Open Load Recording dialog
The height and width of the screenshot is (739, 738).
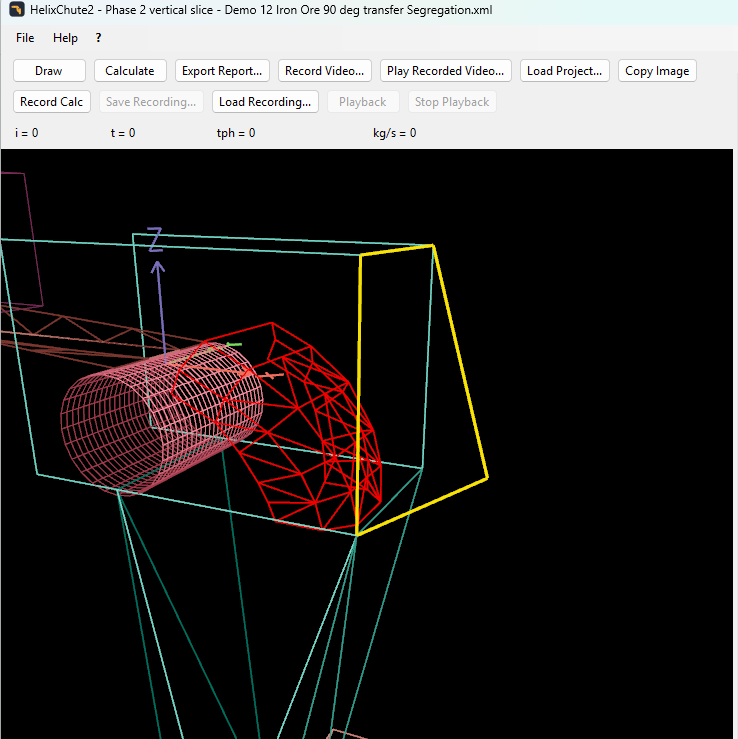tap(265, 102)
